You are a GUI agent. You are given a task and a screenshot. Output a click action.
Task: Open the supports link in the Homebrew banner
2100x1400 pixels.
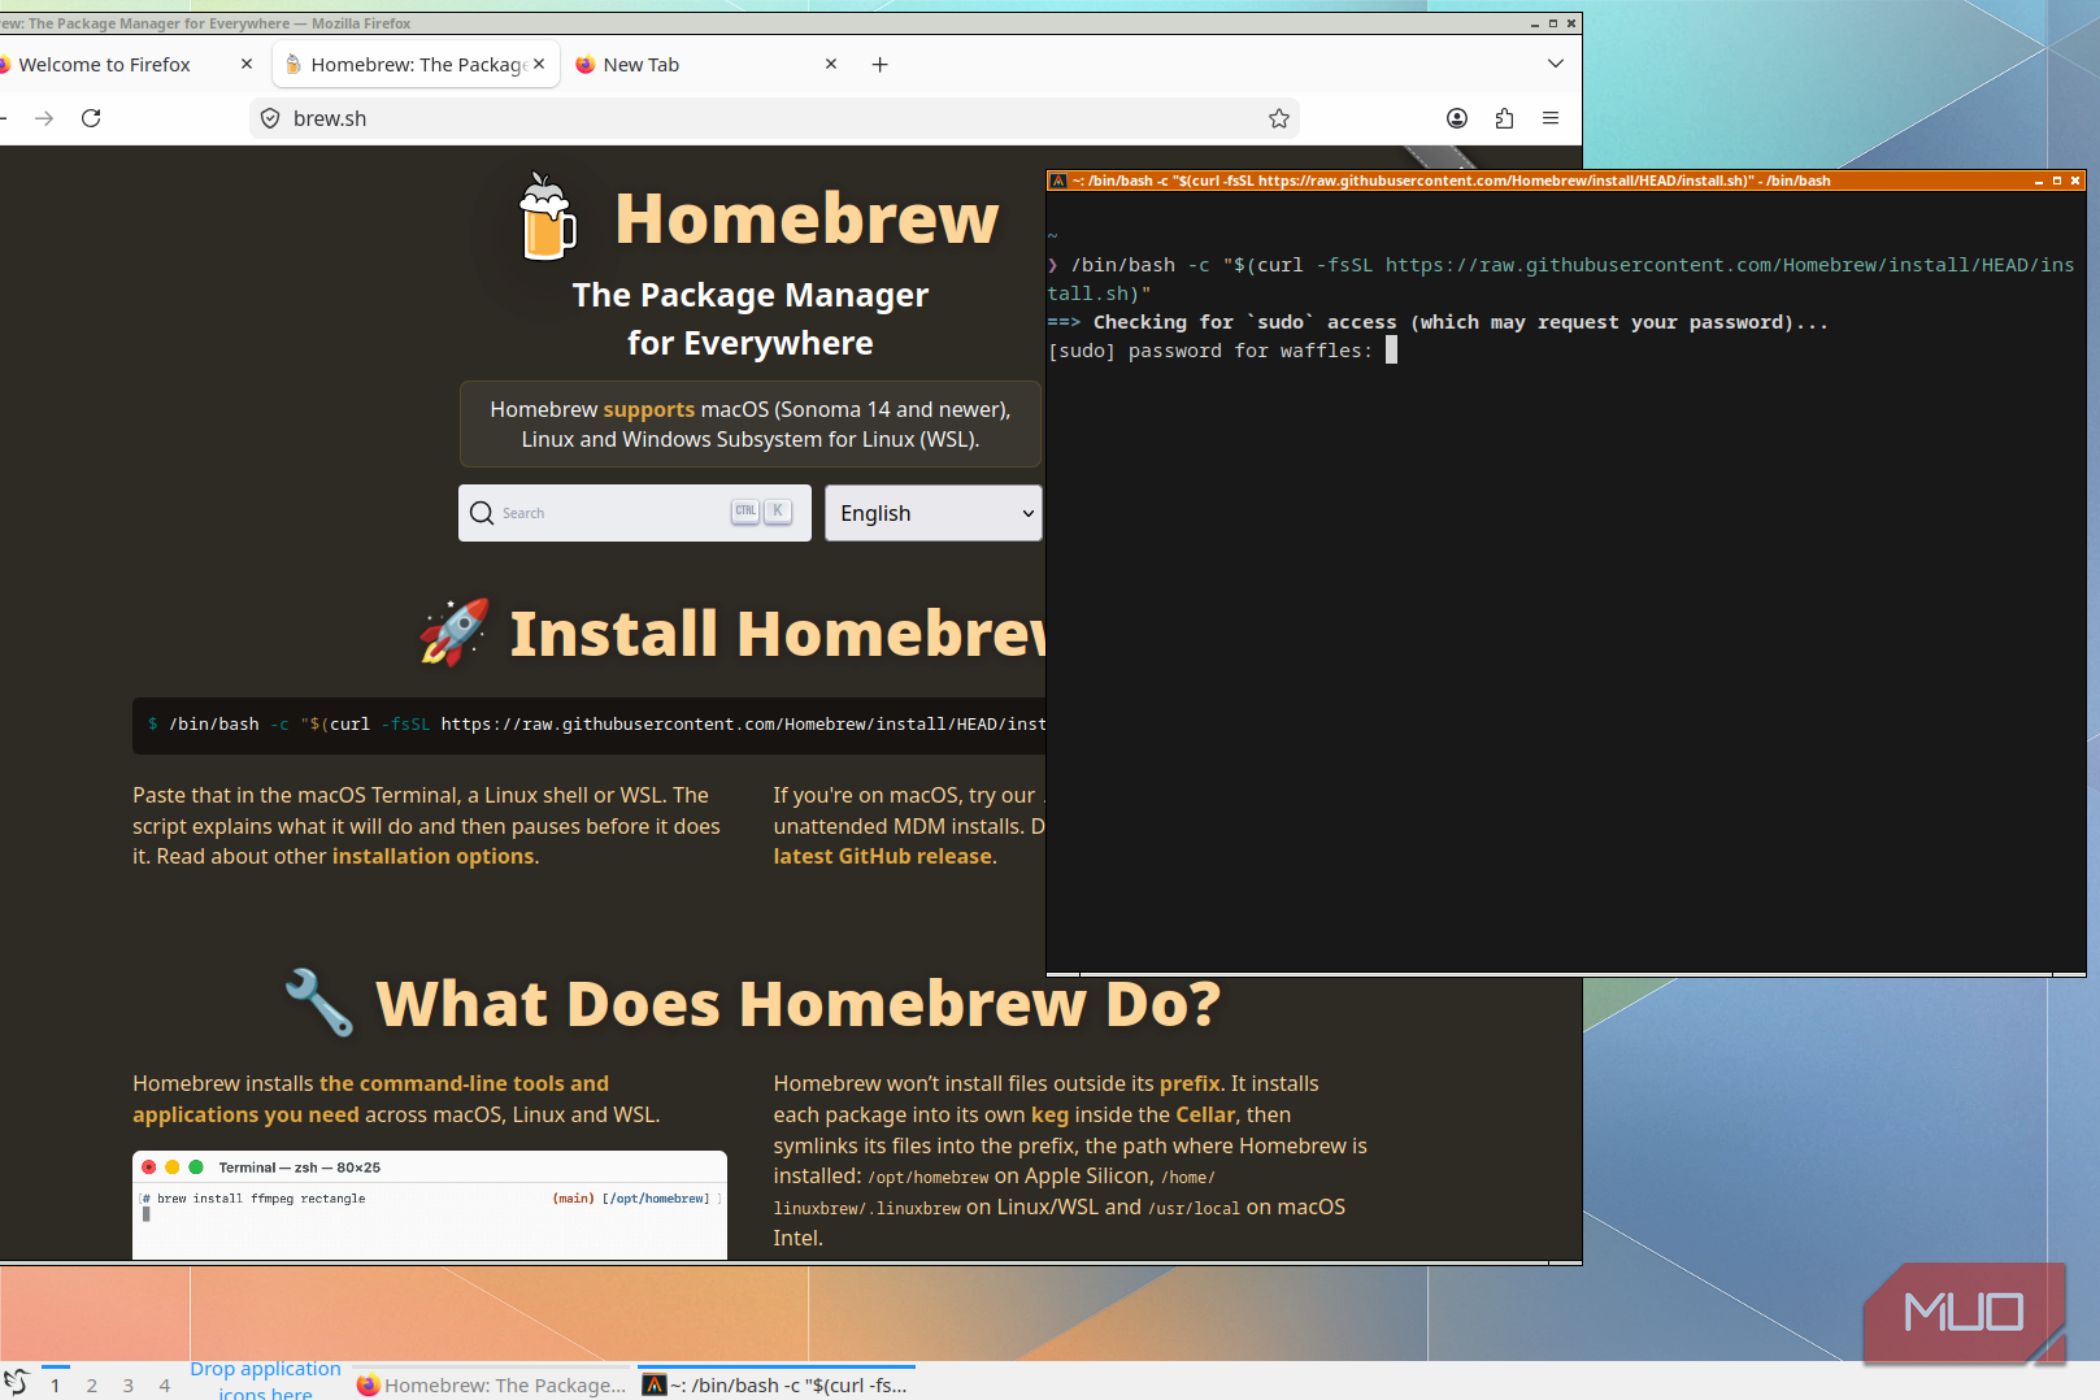point(648,409)
